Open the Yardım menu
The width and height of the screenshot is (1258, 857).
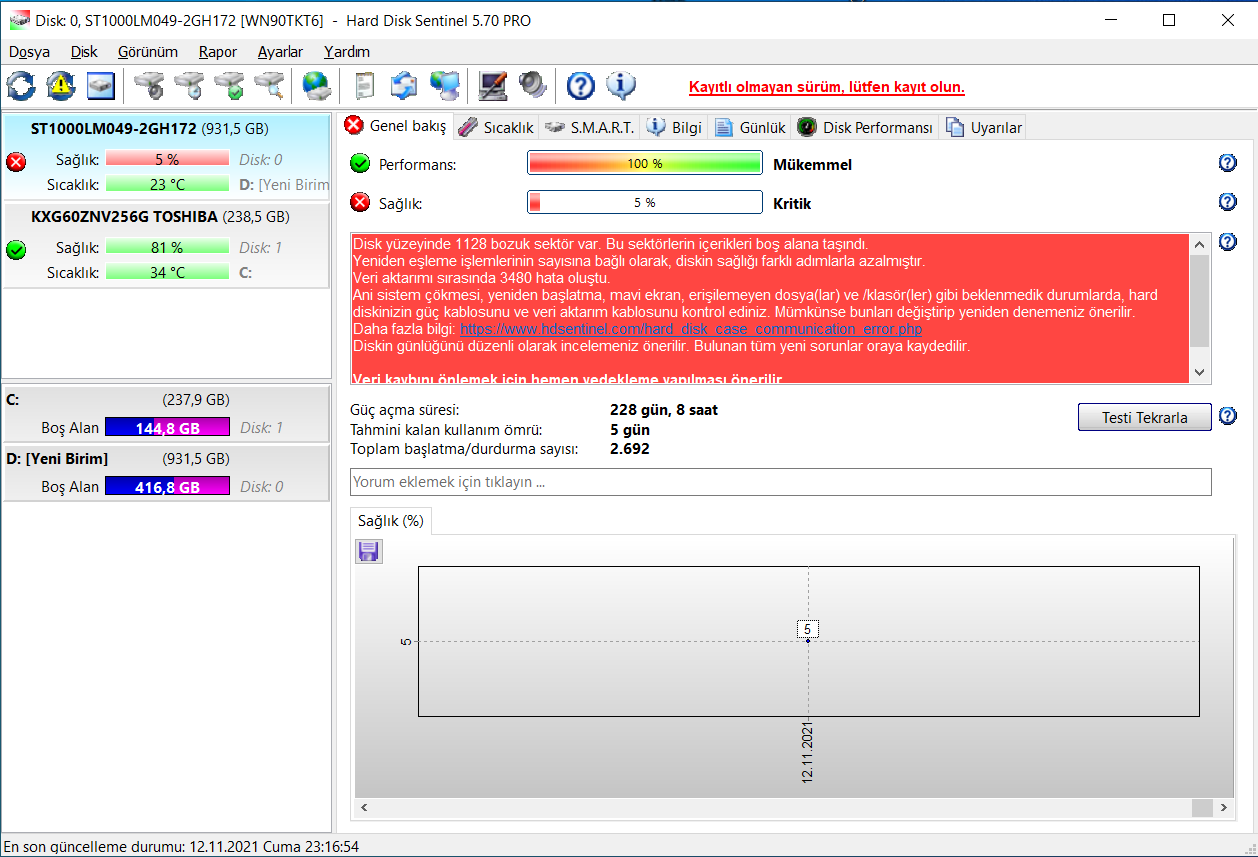pyautogui.click(x=347, y=52)
